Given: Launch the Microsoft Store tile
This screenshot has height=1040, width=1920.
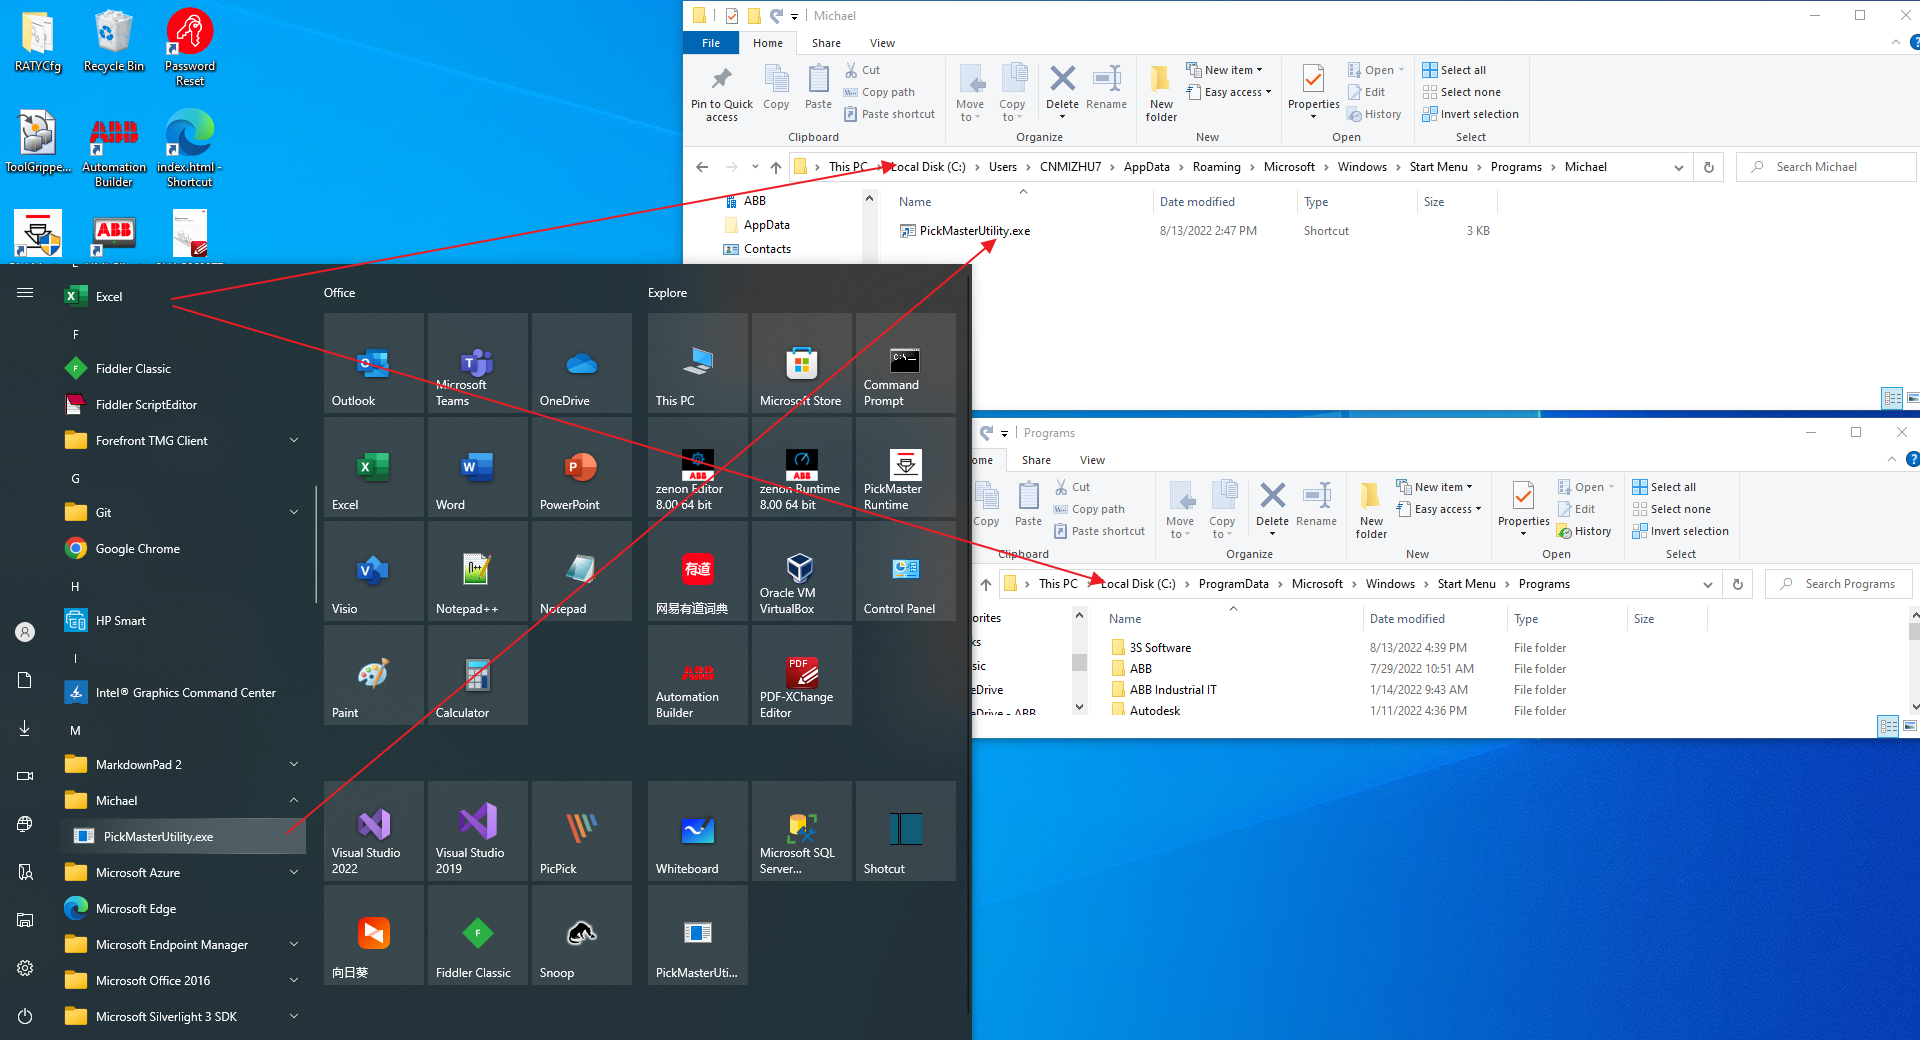Looking at the screenshot, I should [x=801, y=363].
